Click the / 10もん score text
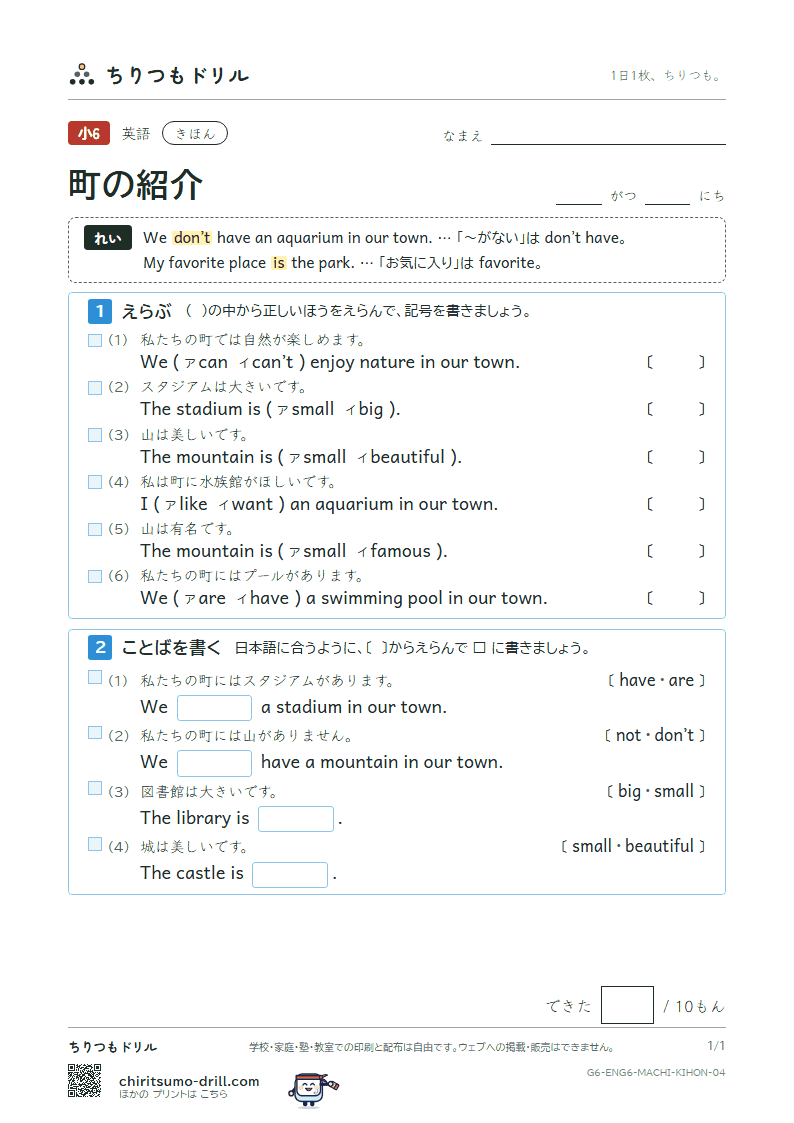794x1123 pixels. 694,1007
